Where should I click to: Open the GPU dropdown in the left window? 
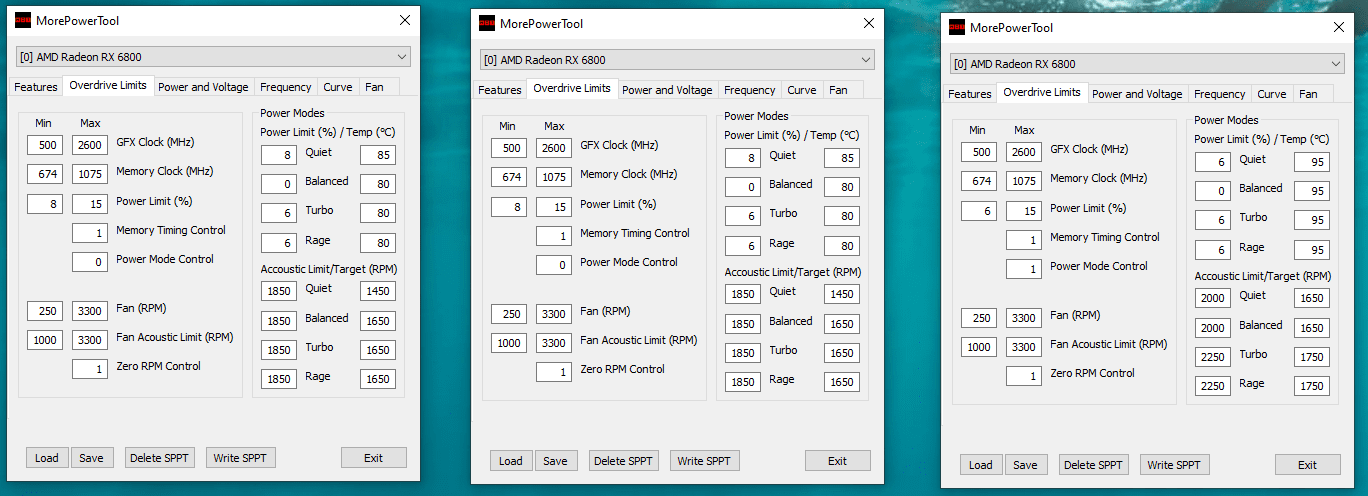pyautogui.click(x=212, y=56)
